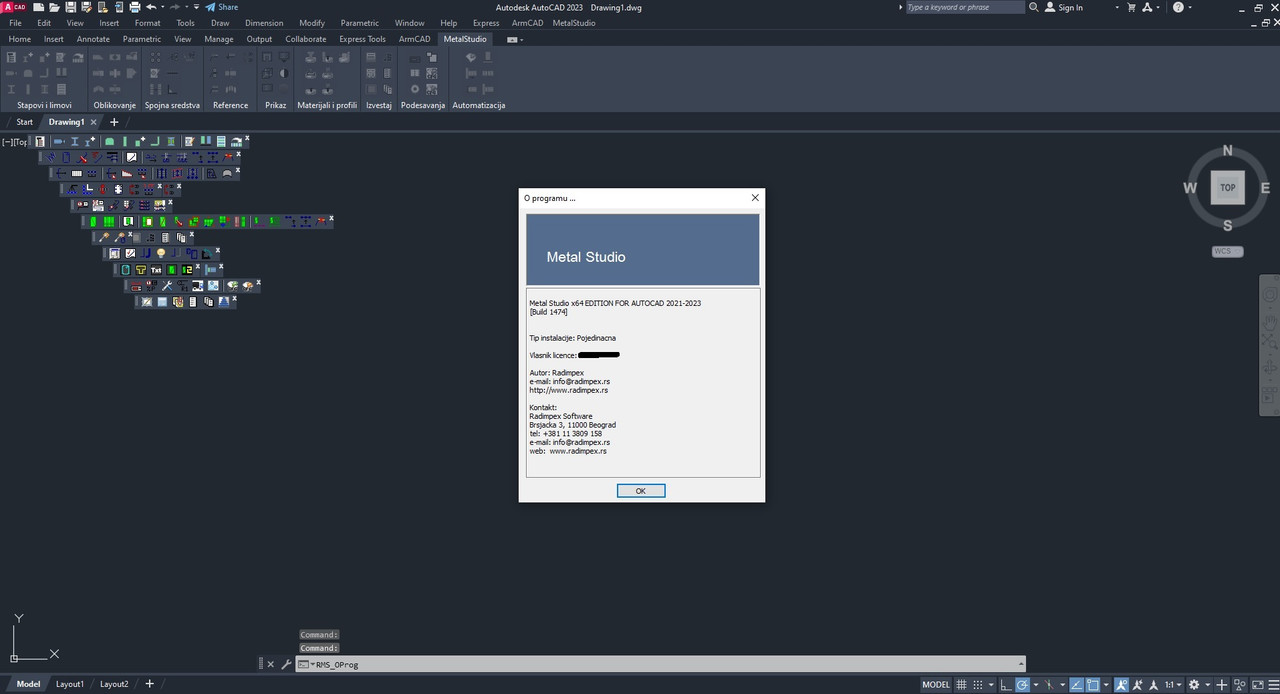Click the viewport [-] controls label

pos(8,142)
